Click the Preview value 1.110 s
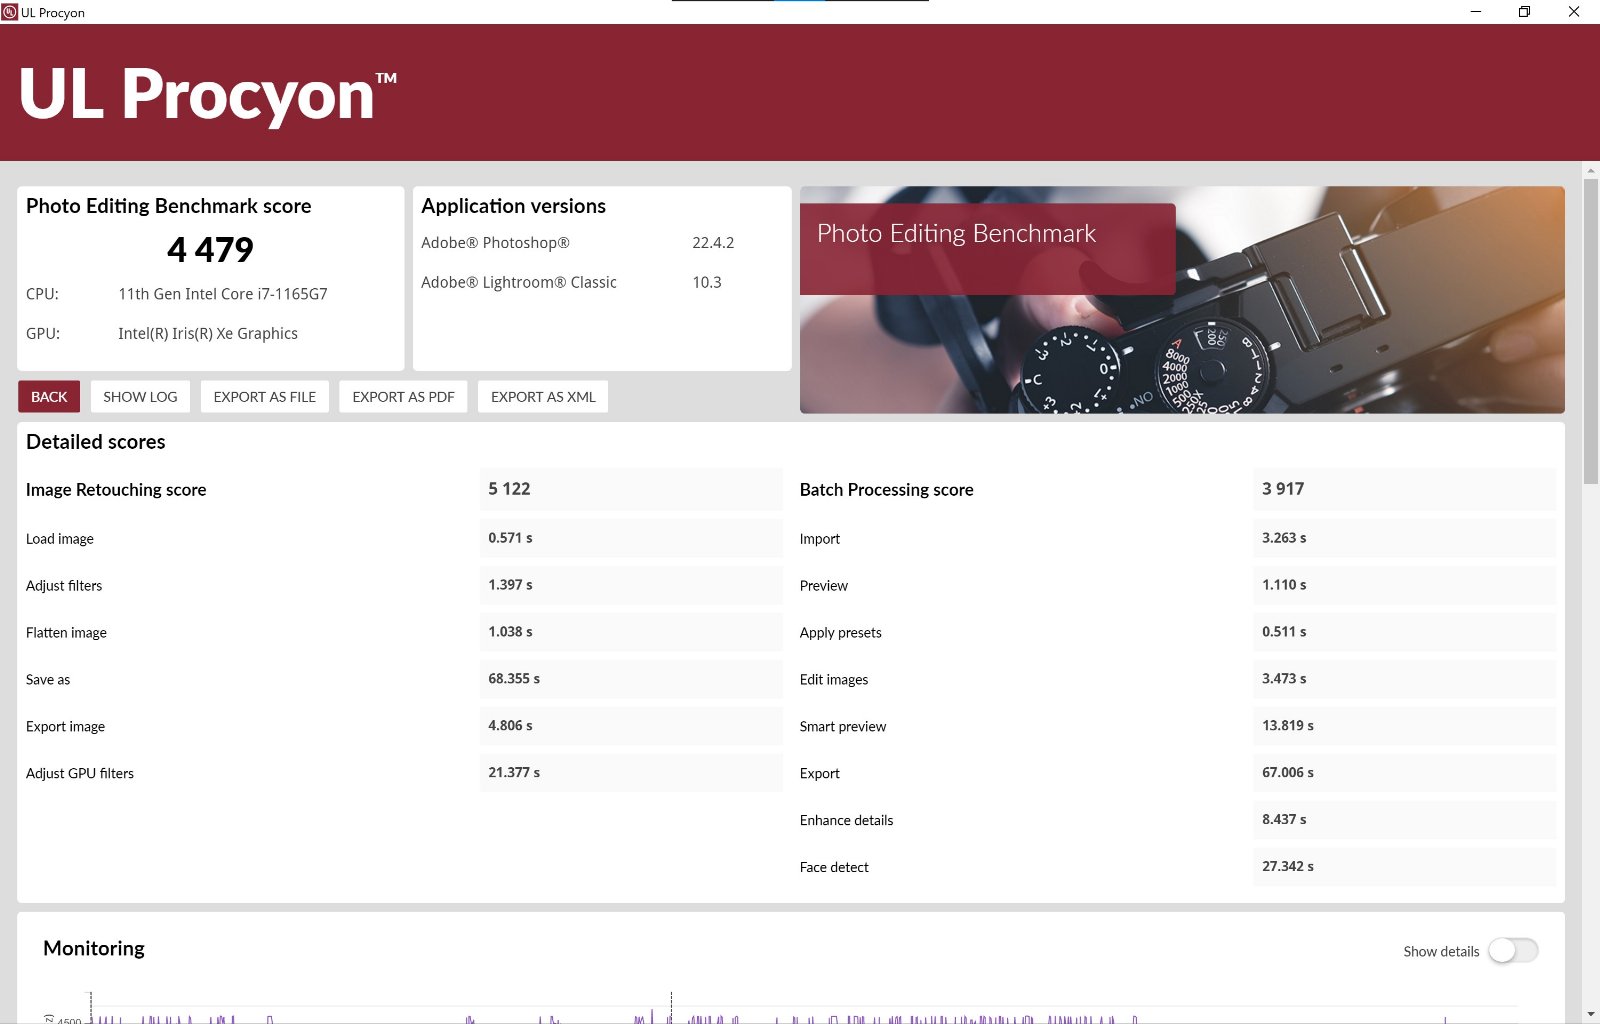This screenshot has width=1600, height=1024. pyautogui.click(x=1284, y=585)
